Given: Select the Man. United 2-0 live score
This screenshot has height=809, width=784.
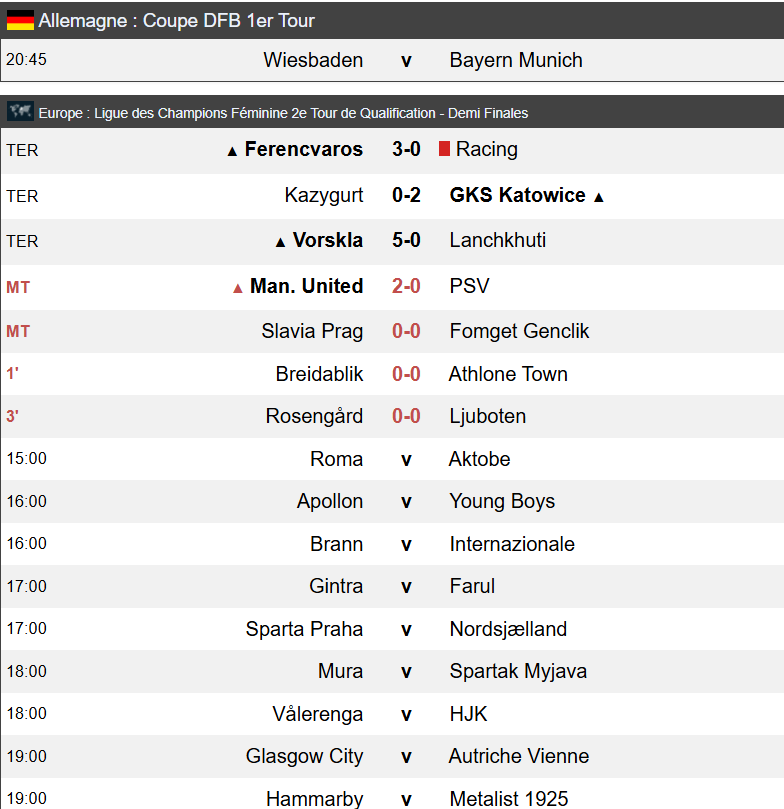Looking at the screenshot, I should (406, 287).
